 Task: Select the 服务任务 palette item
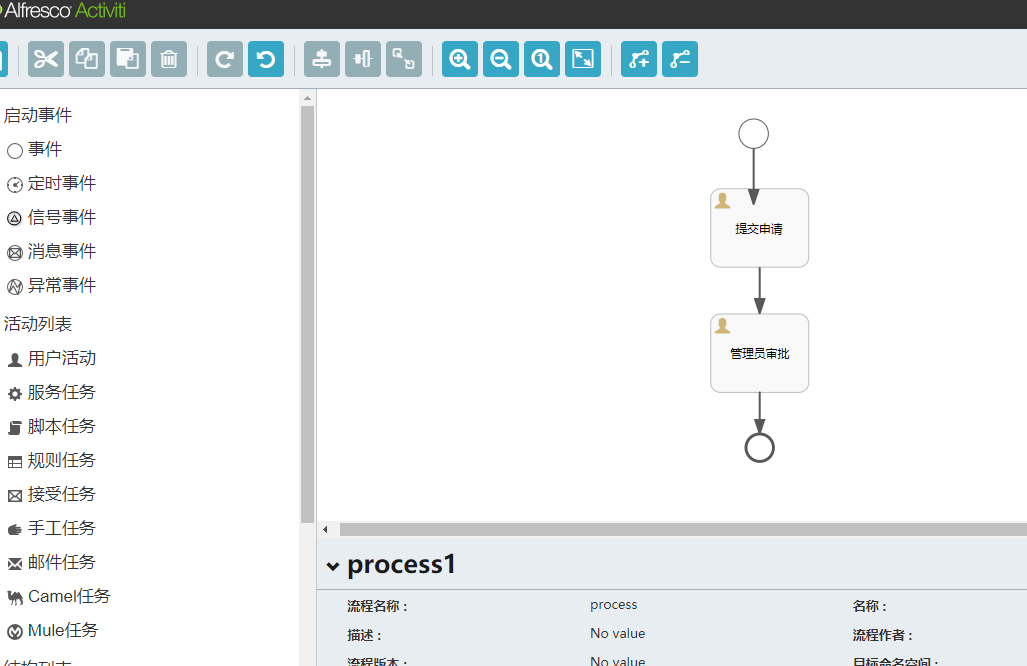tap(52, 392)
